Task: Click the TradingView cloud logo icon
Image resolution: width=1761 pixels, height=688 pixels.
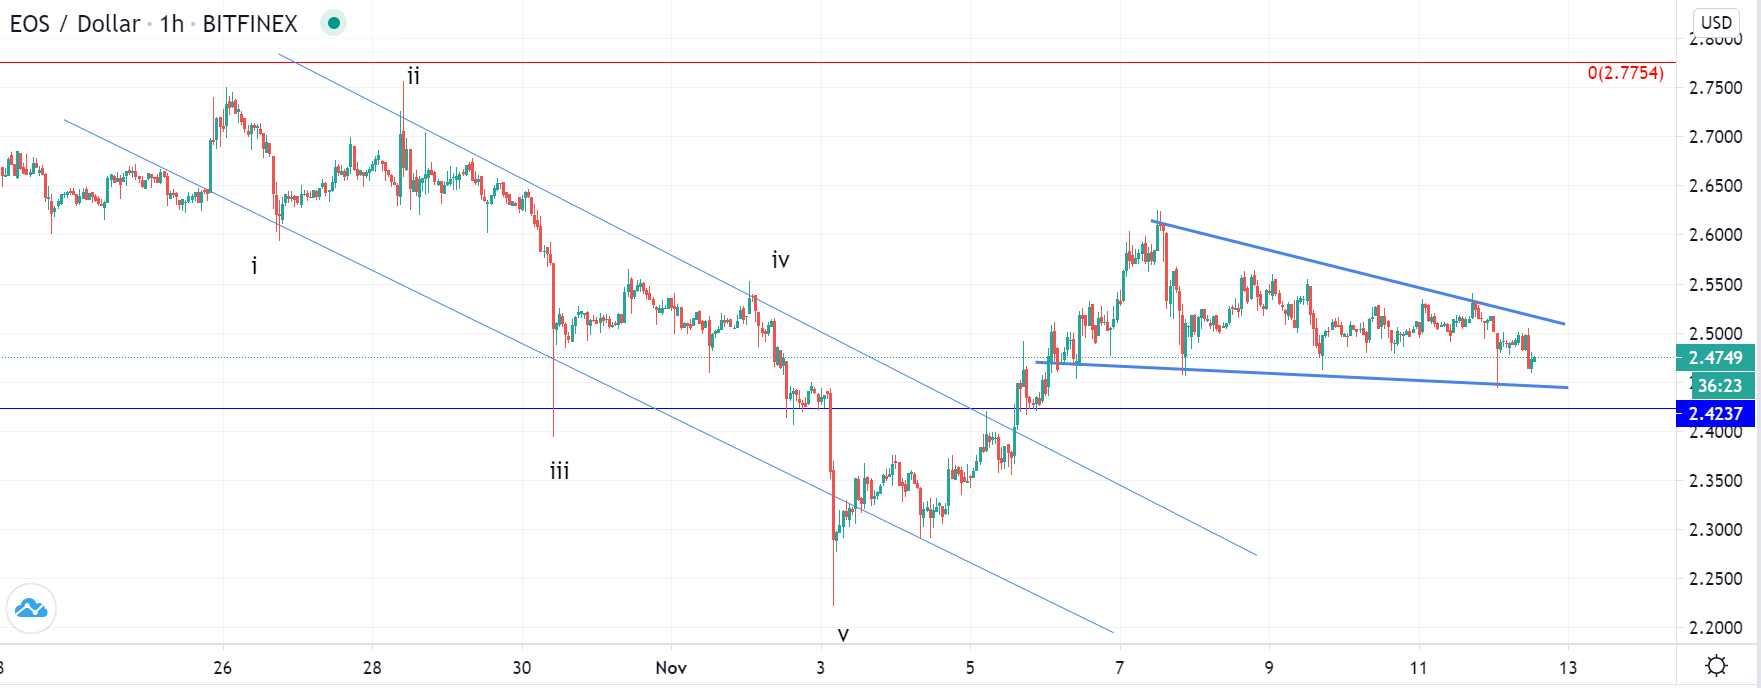Action: coord(31,608)
